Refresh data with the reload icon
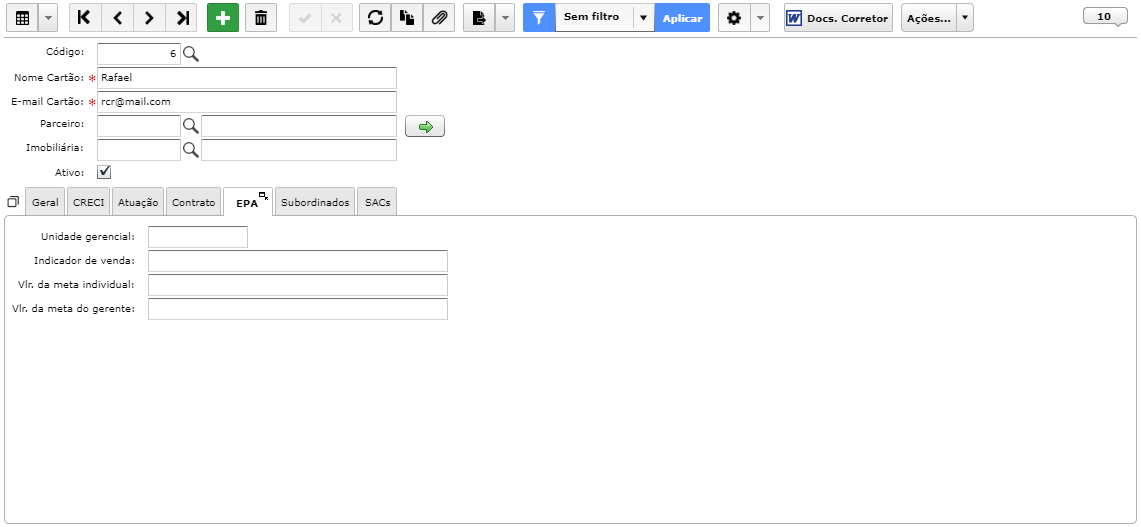This screenshot has width=1141, height=527. 375,18
